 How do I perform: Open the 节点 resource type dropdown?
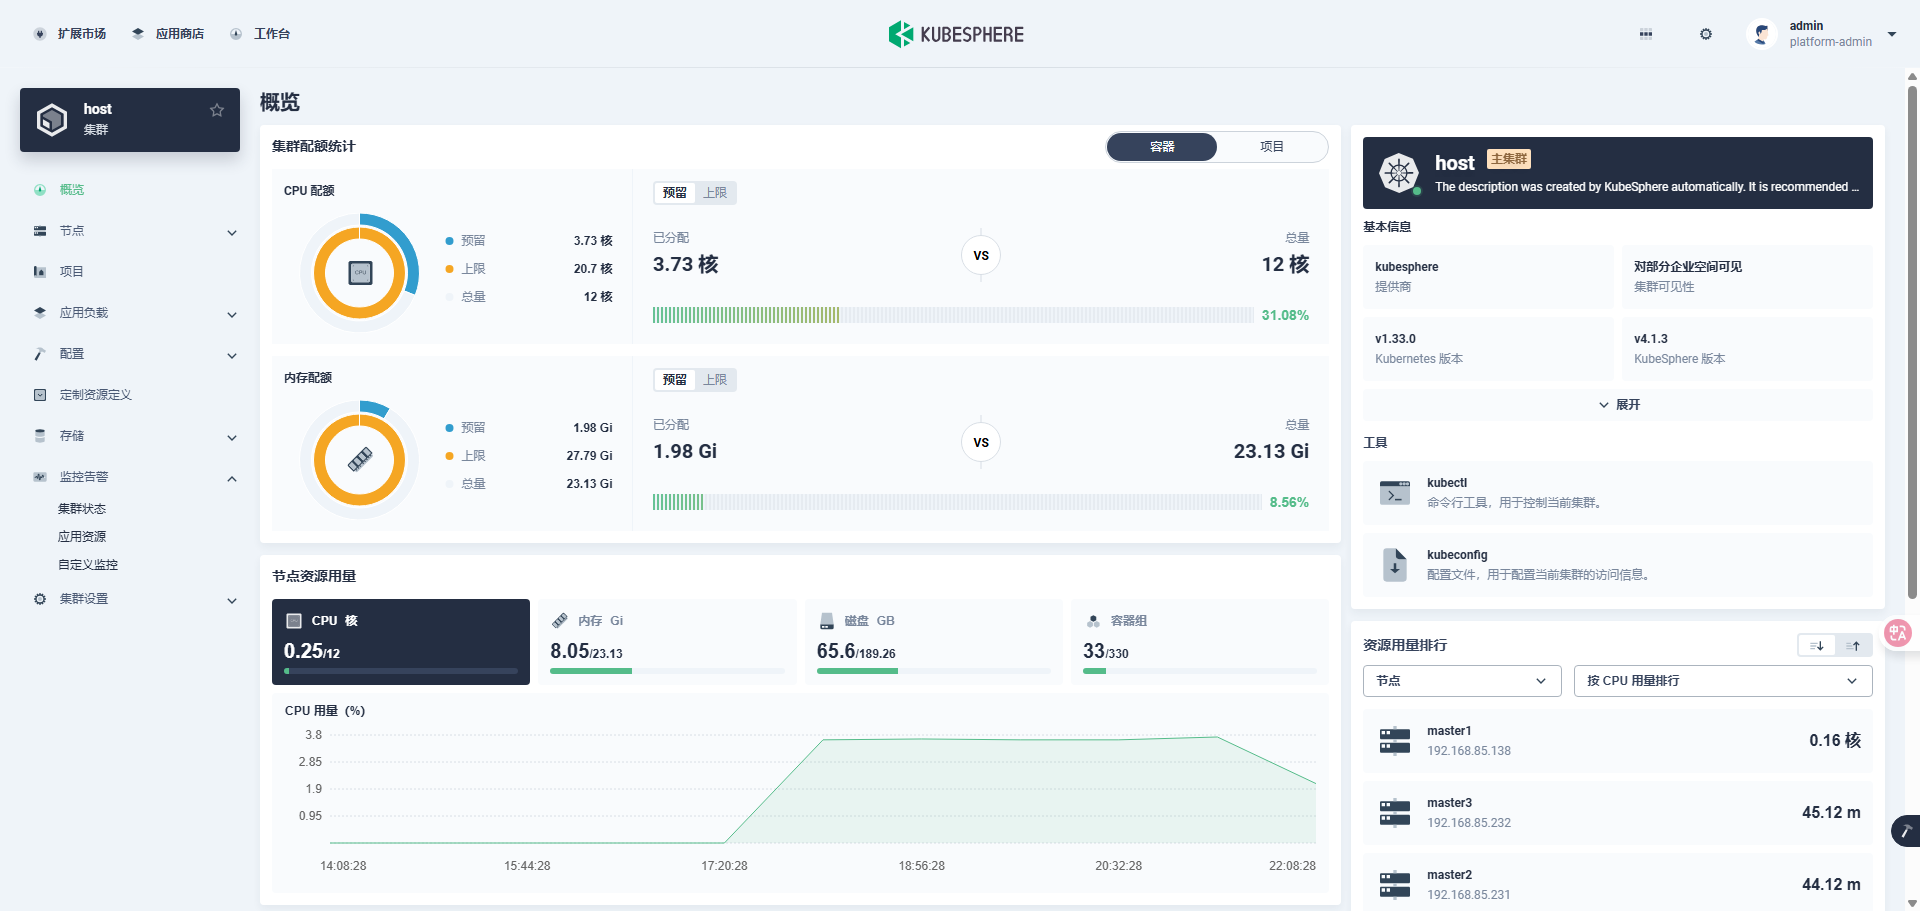click(x=1462, y=681)
